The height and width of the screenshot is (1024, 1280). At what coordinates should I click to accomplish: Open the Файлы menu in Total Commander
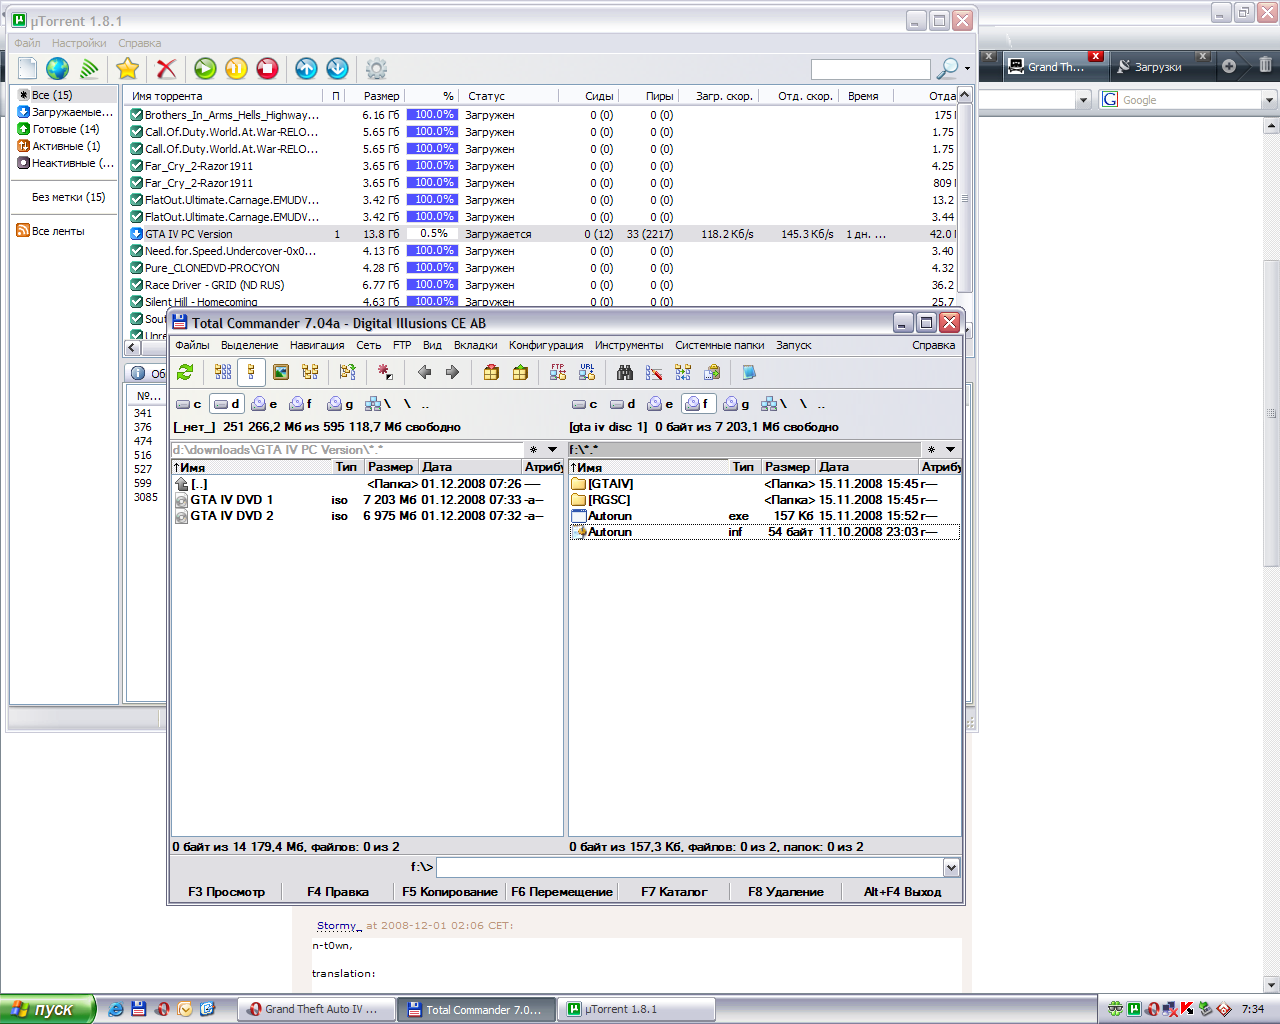click(192, 345)
